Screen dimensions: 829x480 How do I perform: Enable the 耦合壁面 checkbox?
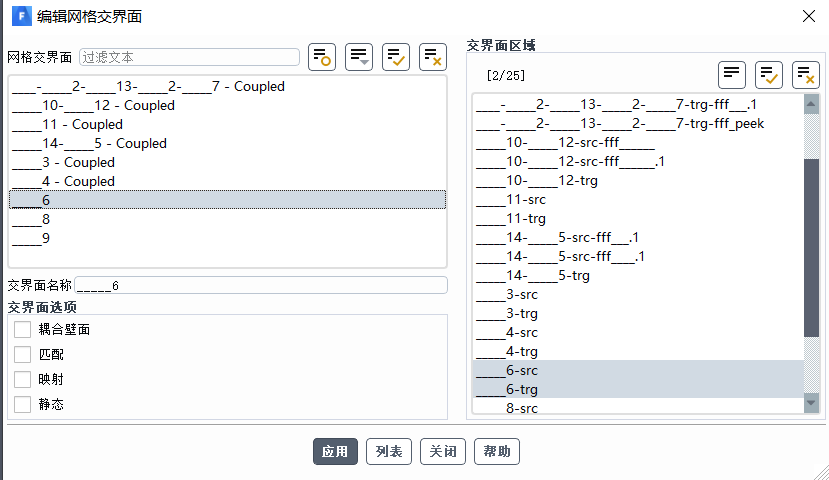(23, 329)
